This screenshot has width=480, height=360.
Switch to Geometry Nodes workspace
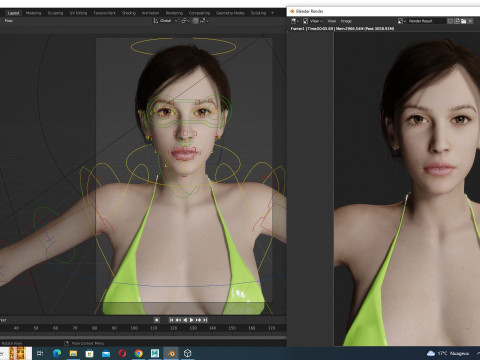coord(230,13)
